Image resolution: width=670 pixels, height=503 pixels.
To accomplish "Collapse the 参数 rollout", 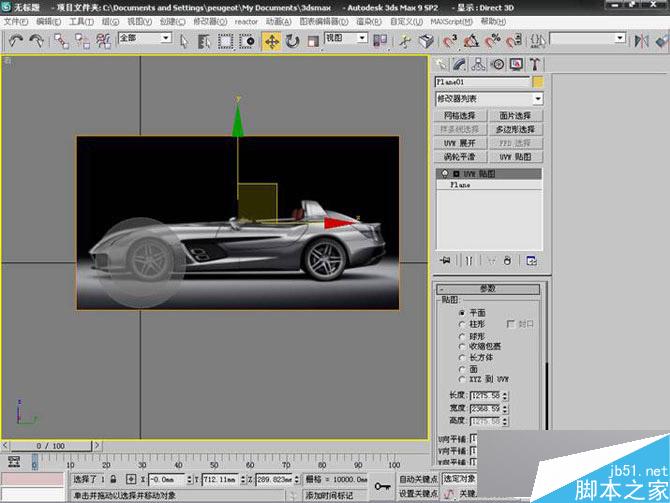I will click(x=487, y=288).
